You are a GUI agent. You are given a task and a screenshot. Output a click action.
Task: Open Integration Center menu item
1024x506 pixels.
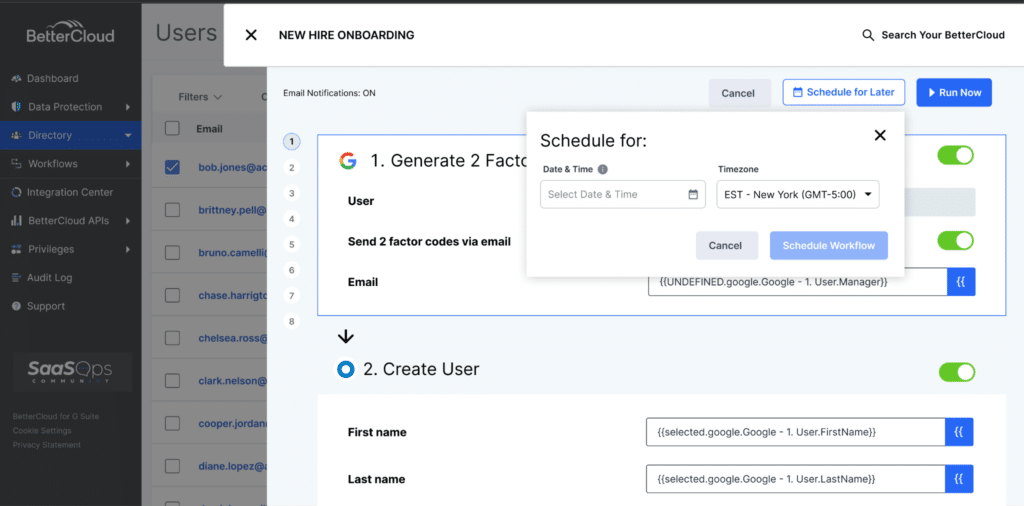[x=71, y=193]
